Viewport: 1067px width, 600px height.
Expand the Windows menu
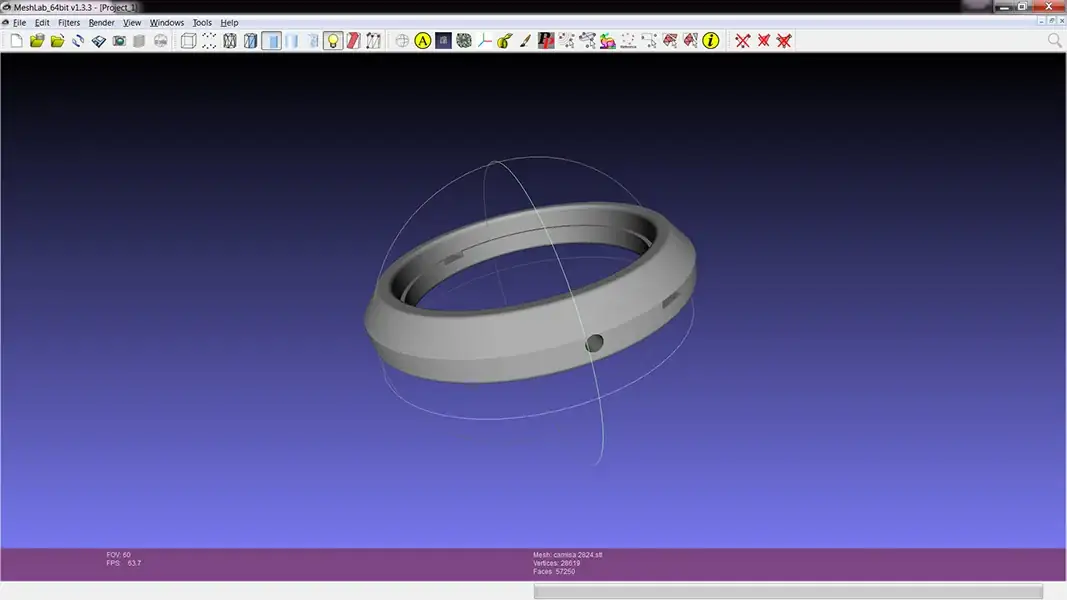click(x=167, y=22)
